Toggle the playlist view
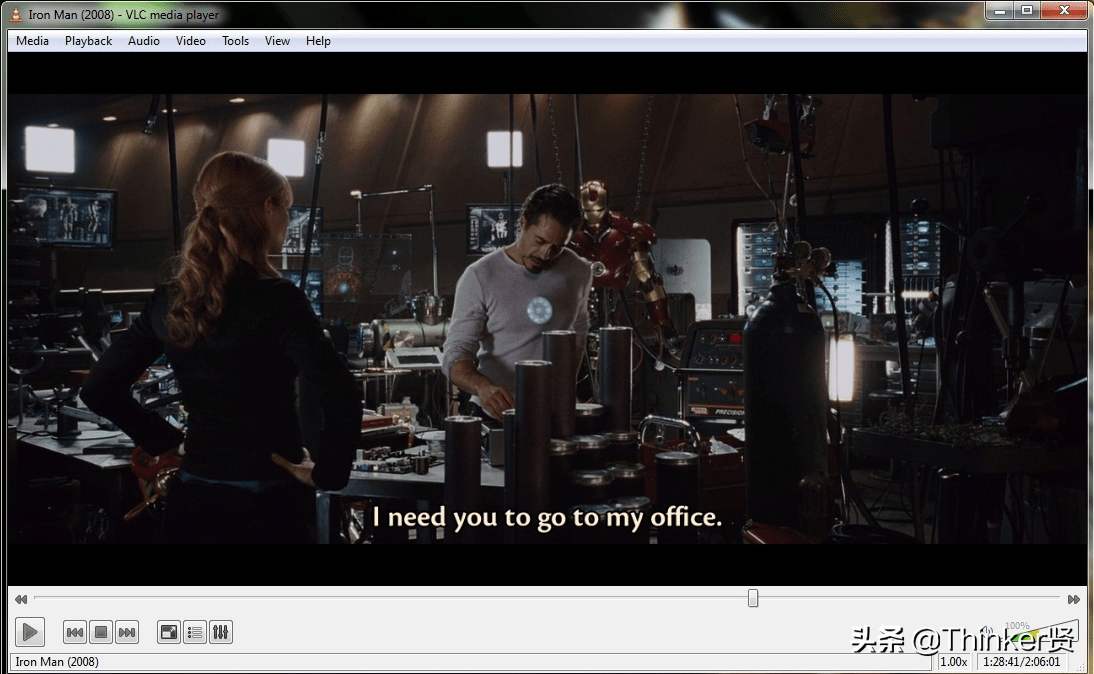This screenshot has width=1094, height=674. [195, 632]
